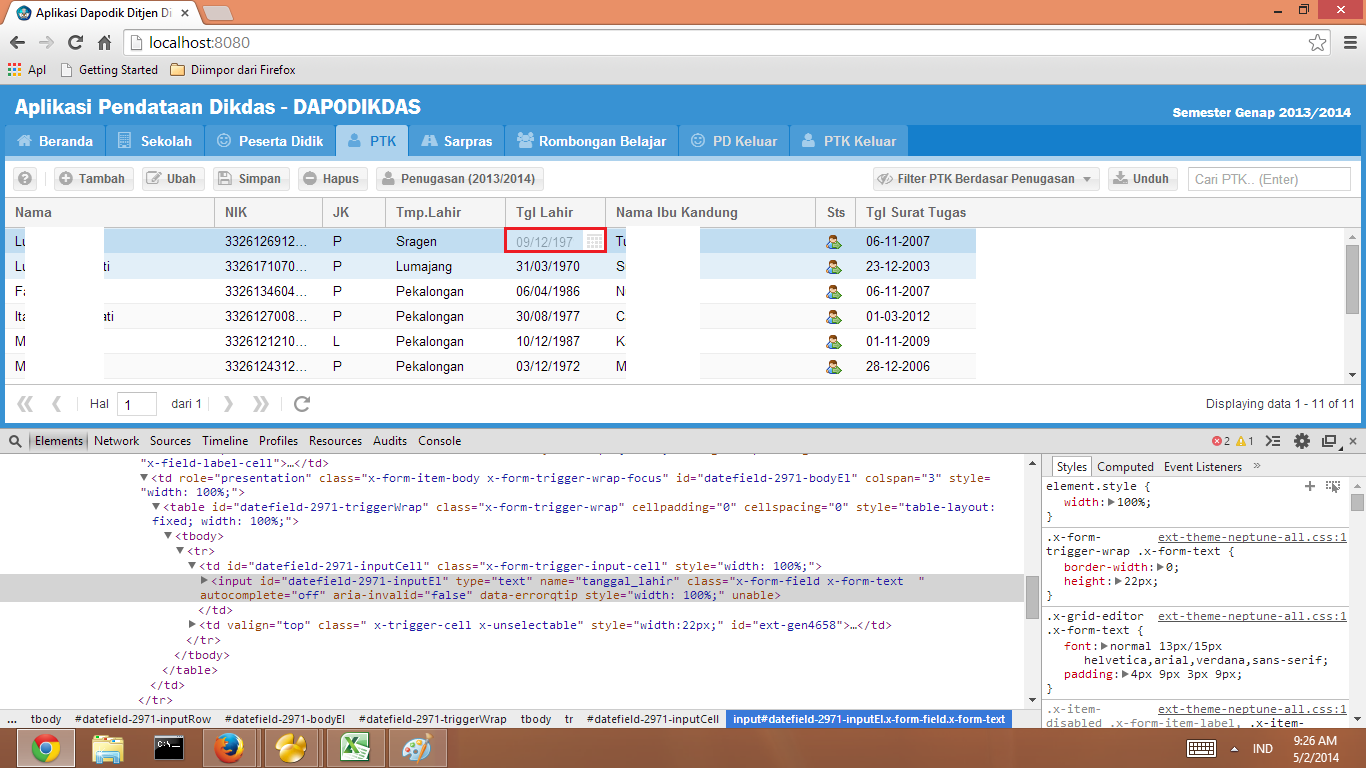Bookmark this page with the star icon
This screenshot has height=768, width=1366.
pyautogui.click(x=1318, y=43)
